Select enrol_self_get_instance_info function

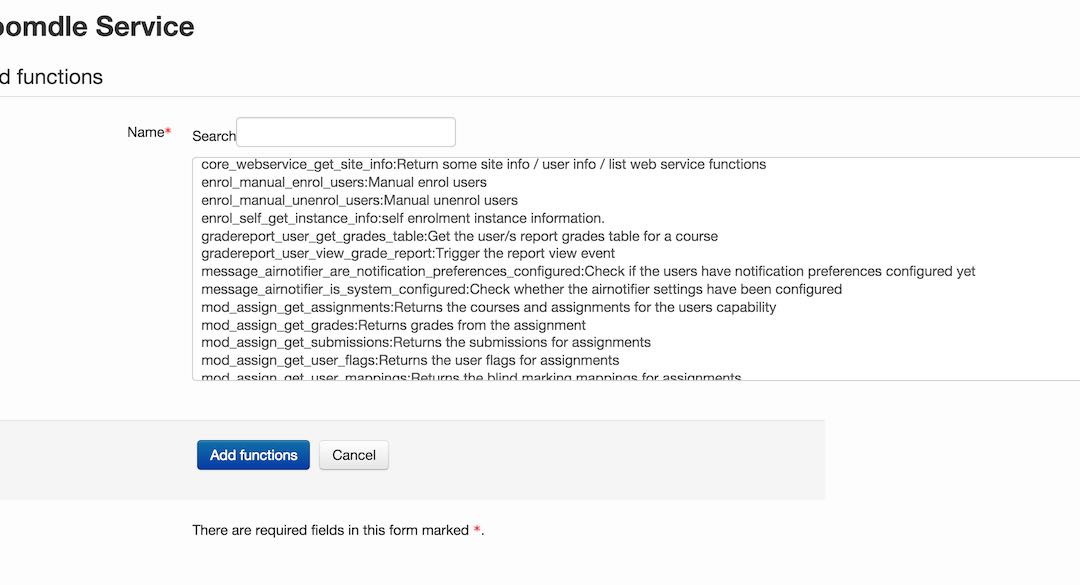(402, 218)
